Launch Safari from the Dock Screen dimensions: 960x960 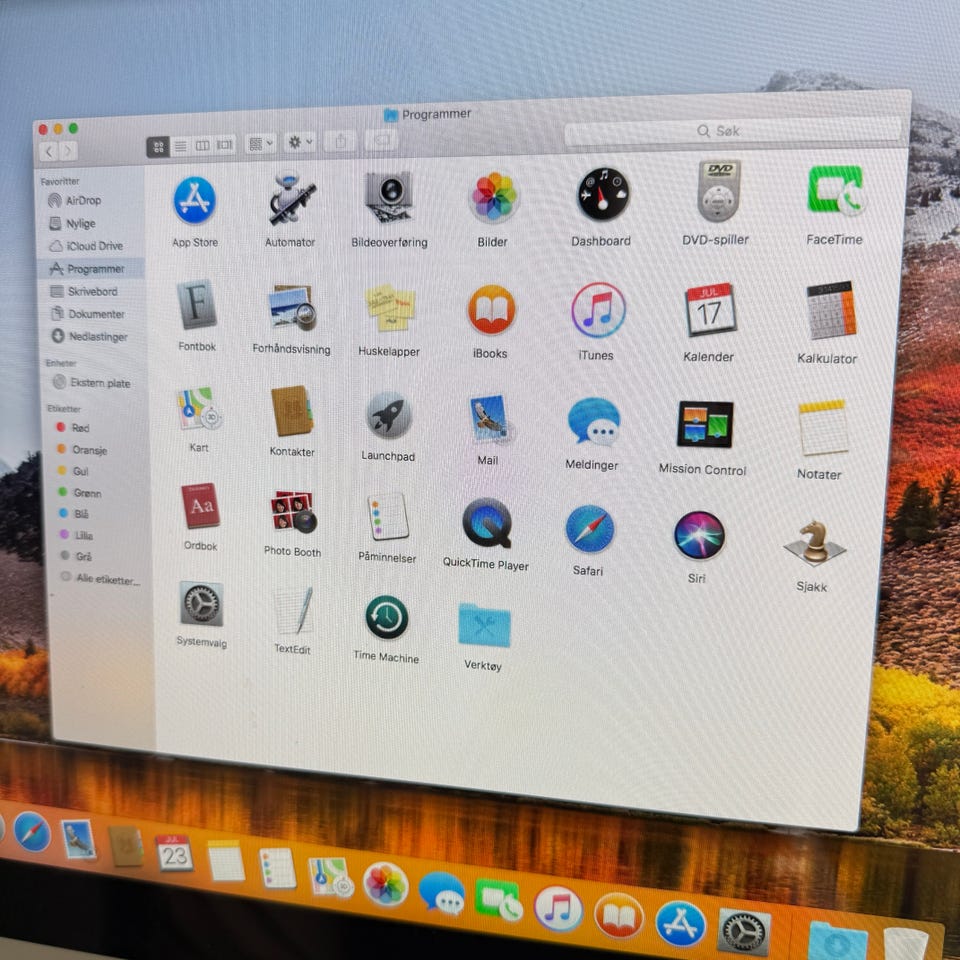tap(32, 831)
